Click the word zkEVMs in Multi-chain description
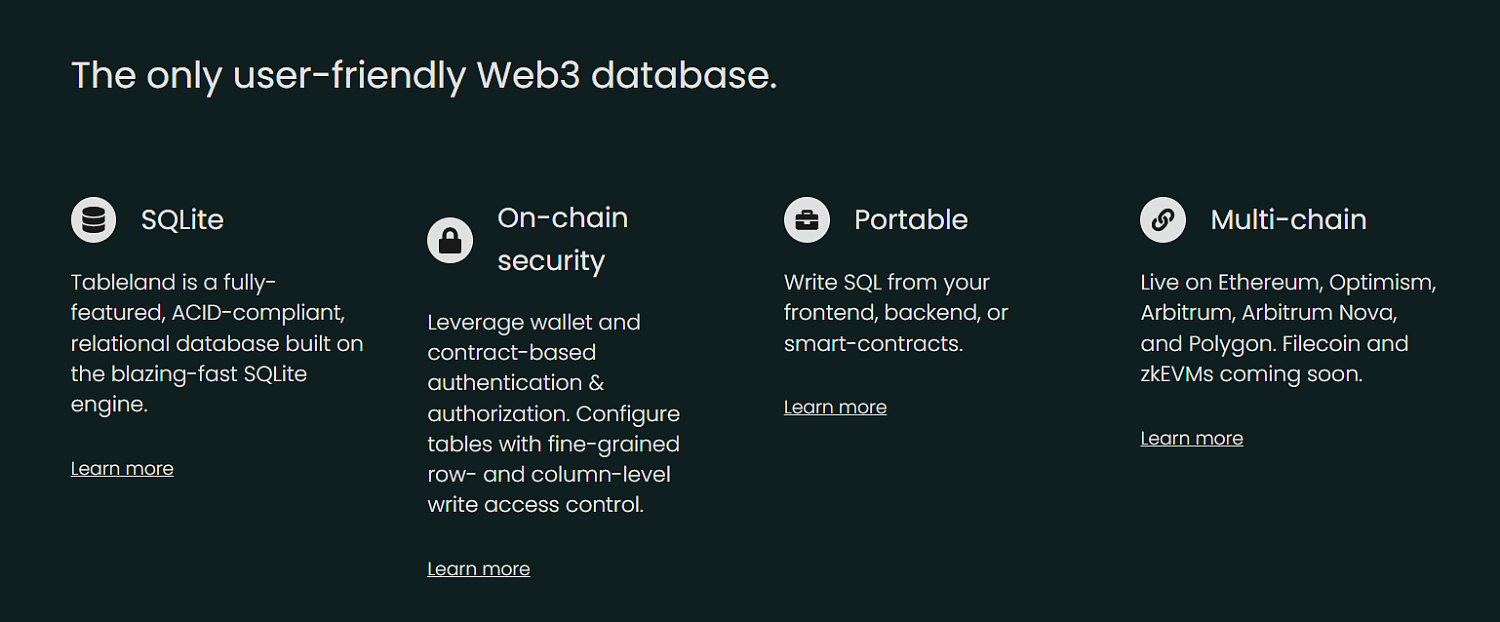 tap(1176, 375)
